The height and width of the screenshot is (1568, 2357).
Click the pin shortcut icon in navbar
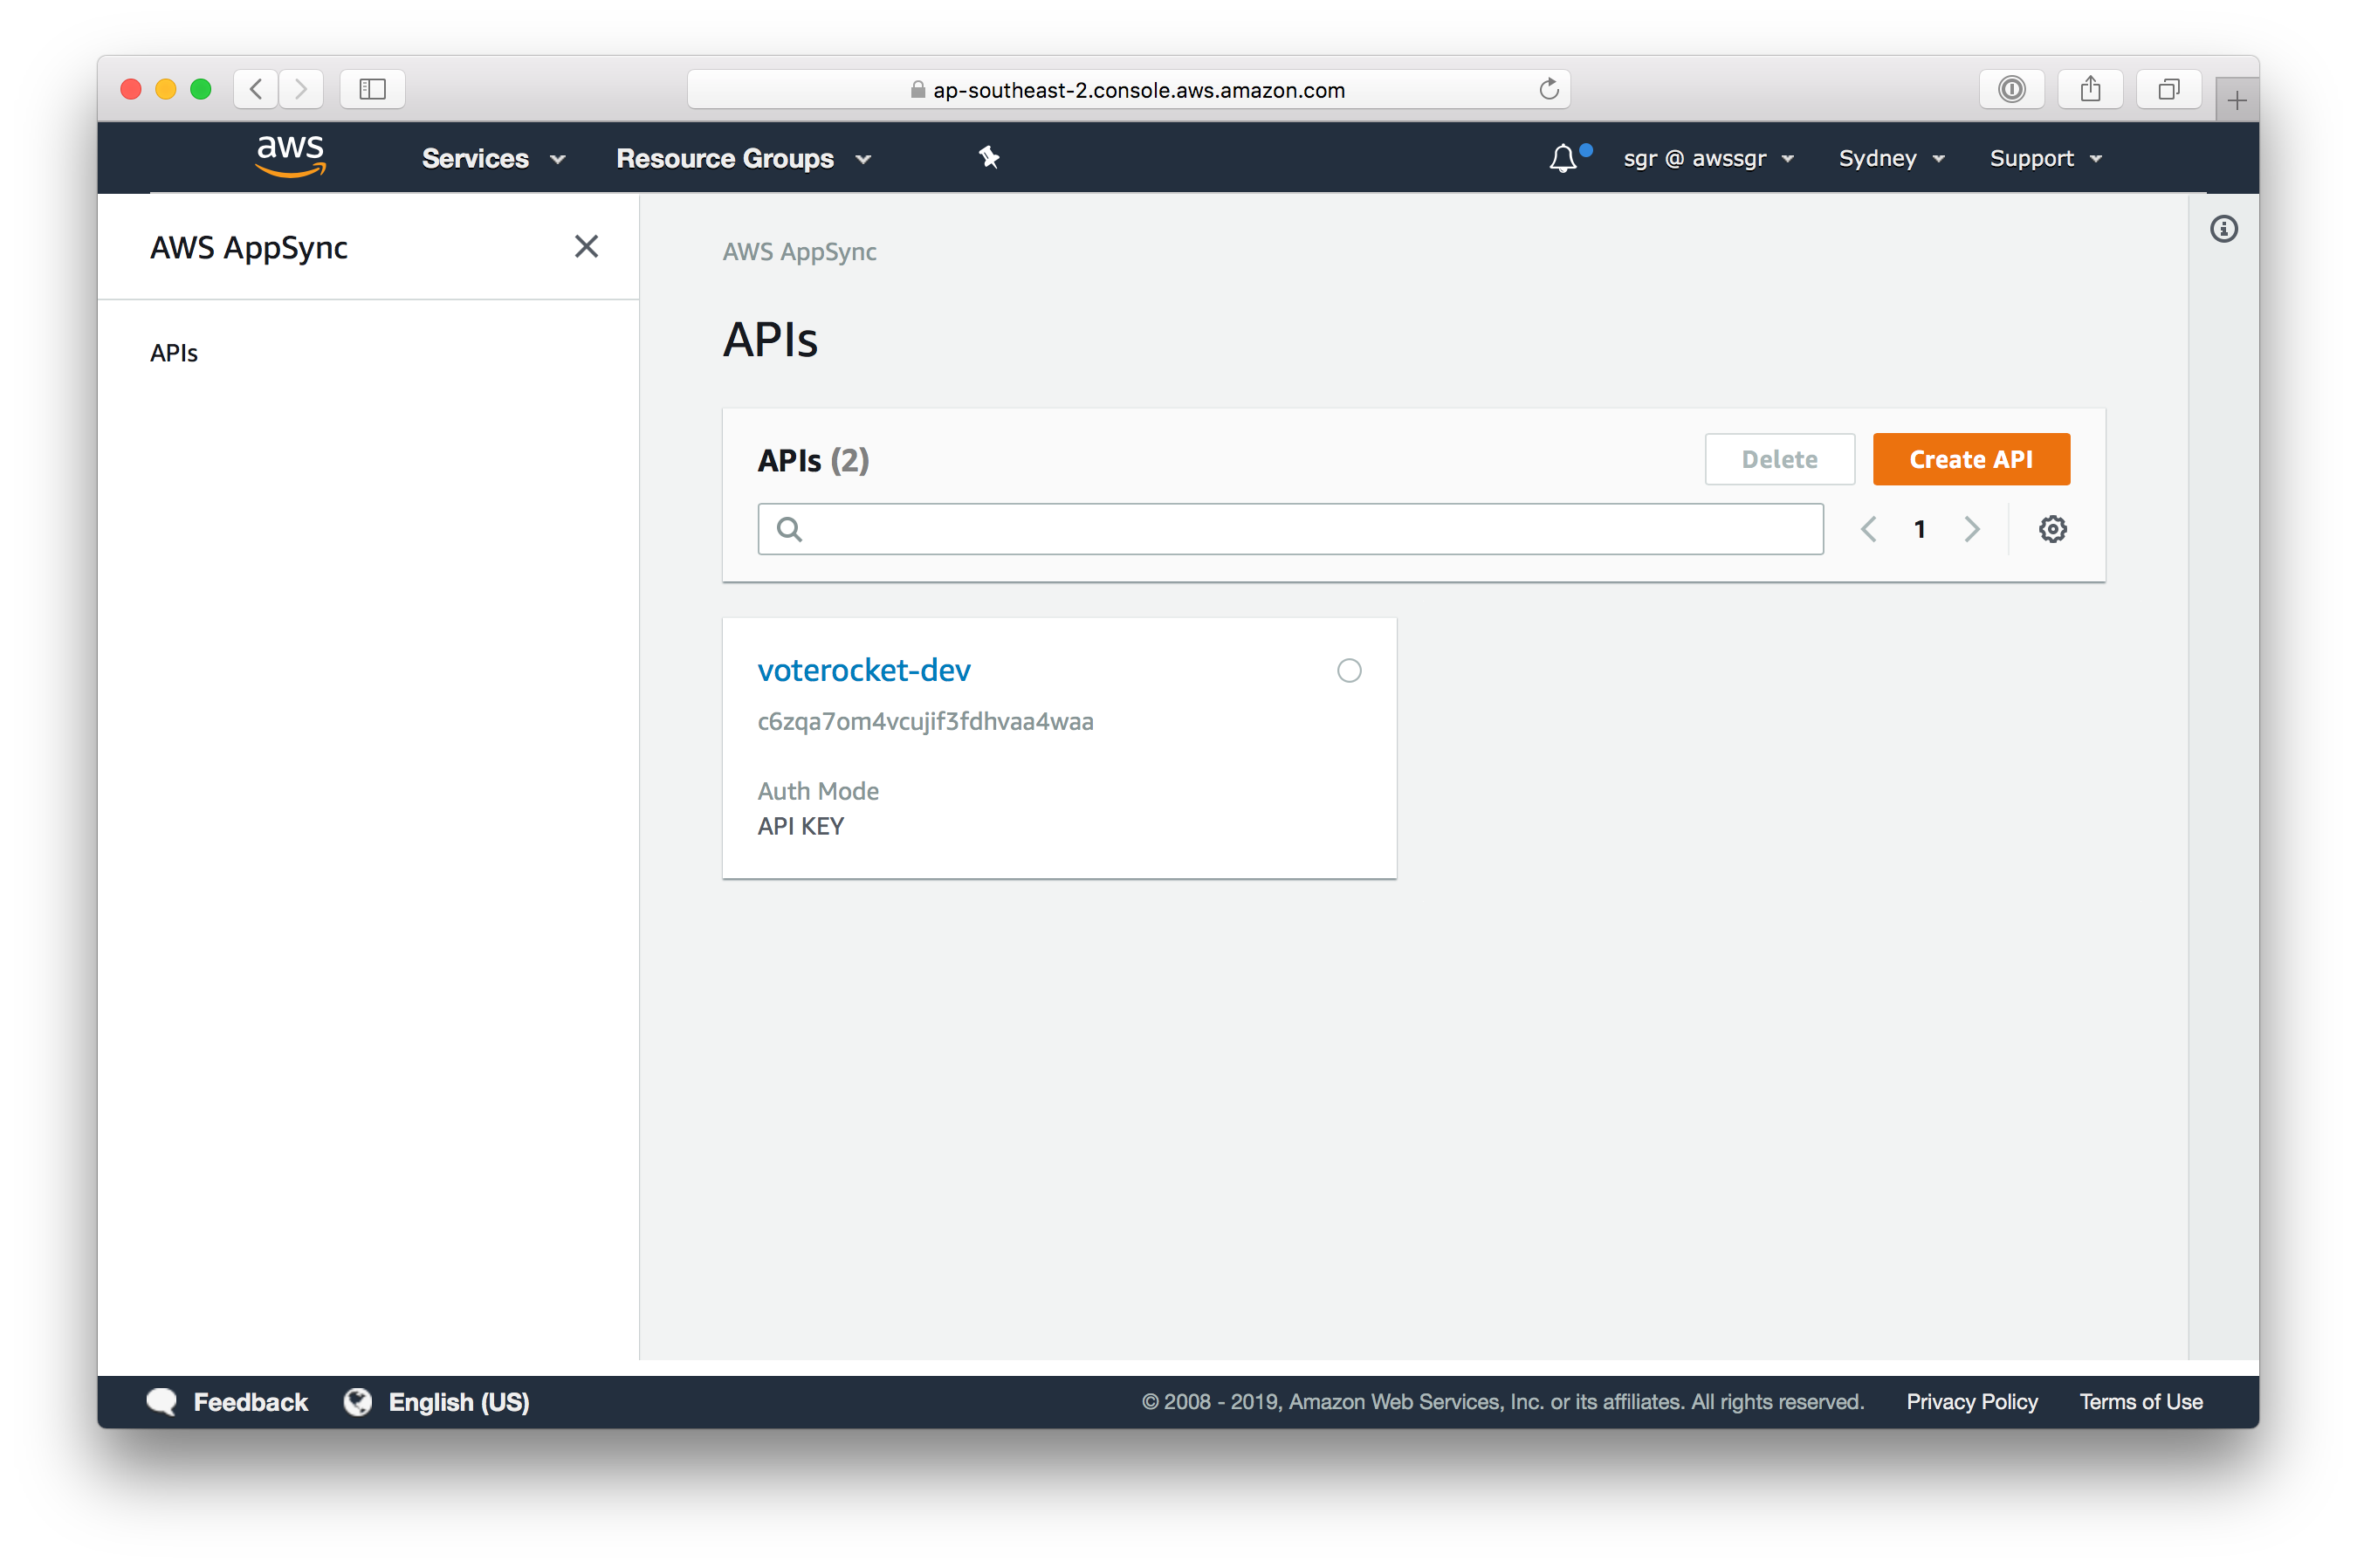[989, 157]
